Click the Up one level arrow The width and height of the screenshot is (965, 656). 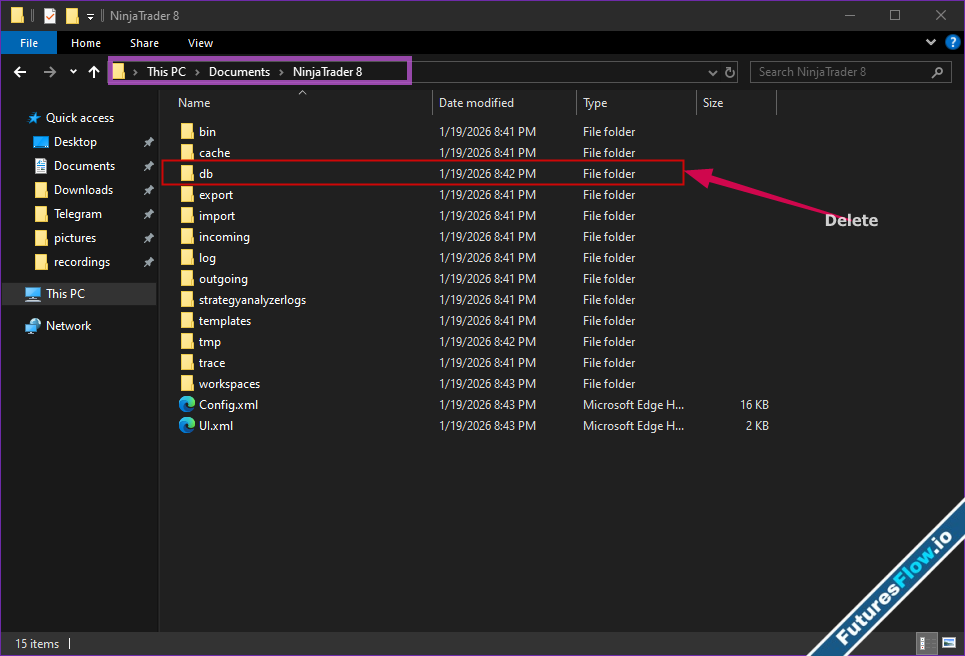coord(94,72)
